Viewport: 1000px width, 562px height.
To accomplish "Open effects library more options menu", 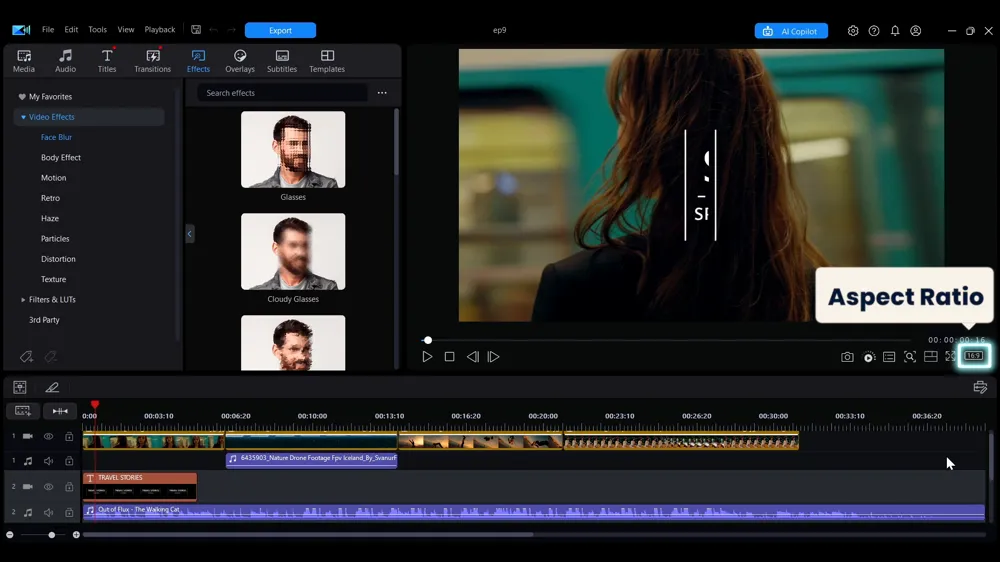I will (x=382, y=93).
